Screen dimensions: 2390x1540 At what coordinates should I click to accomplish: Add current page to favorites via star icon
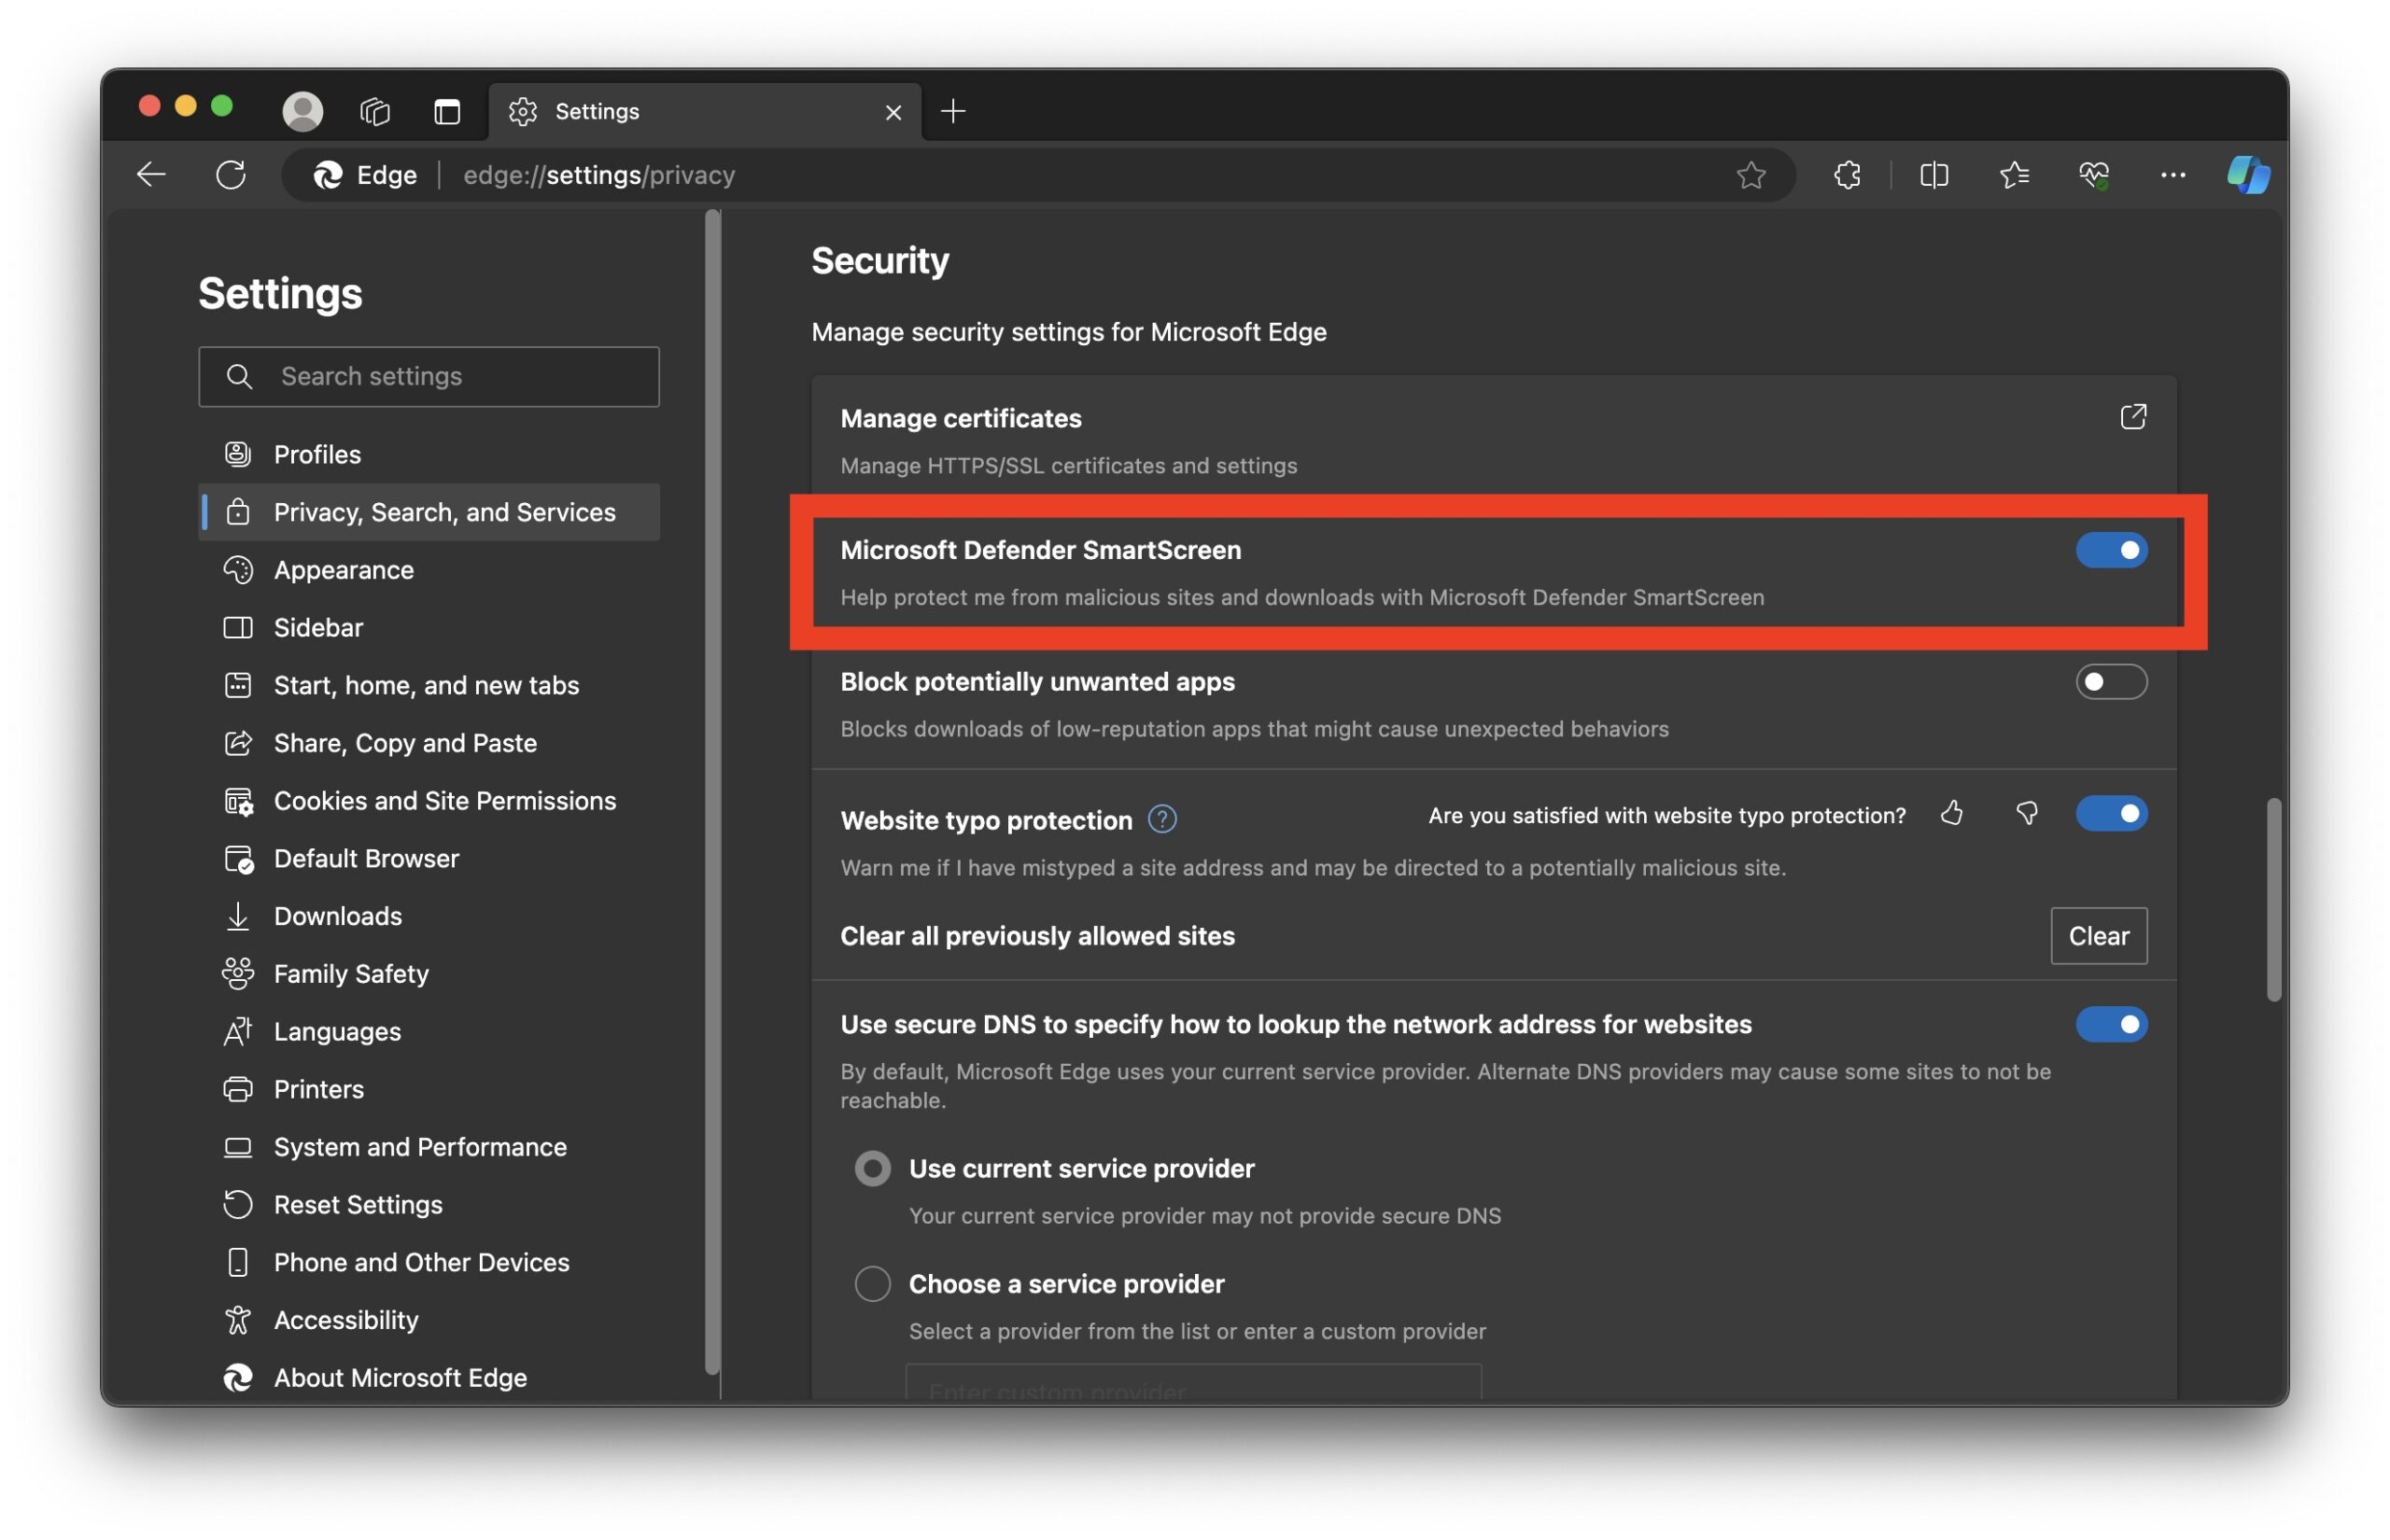(x=1751, y=175)
